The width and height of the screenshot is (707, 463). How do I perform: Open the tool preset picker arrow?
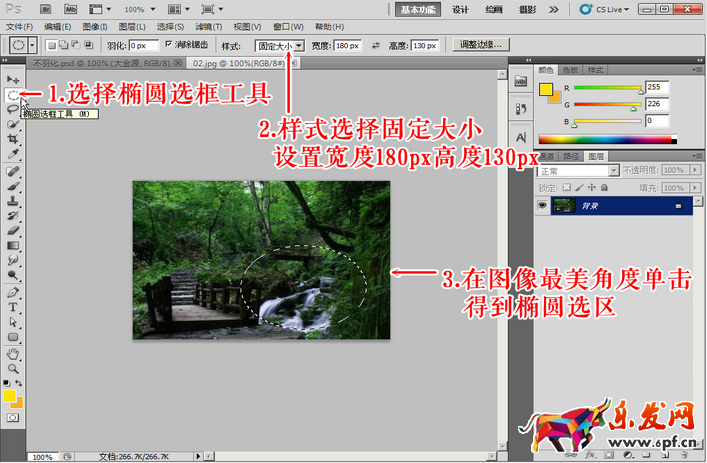tap(32, 45)
